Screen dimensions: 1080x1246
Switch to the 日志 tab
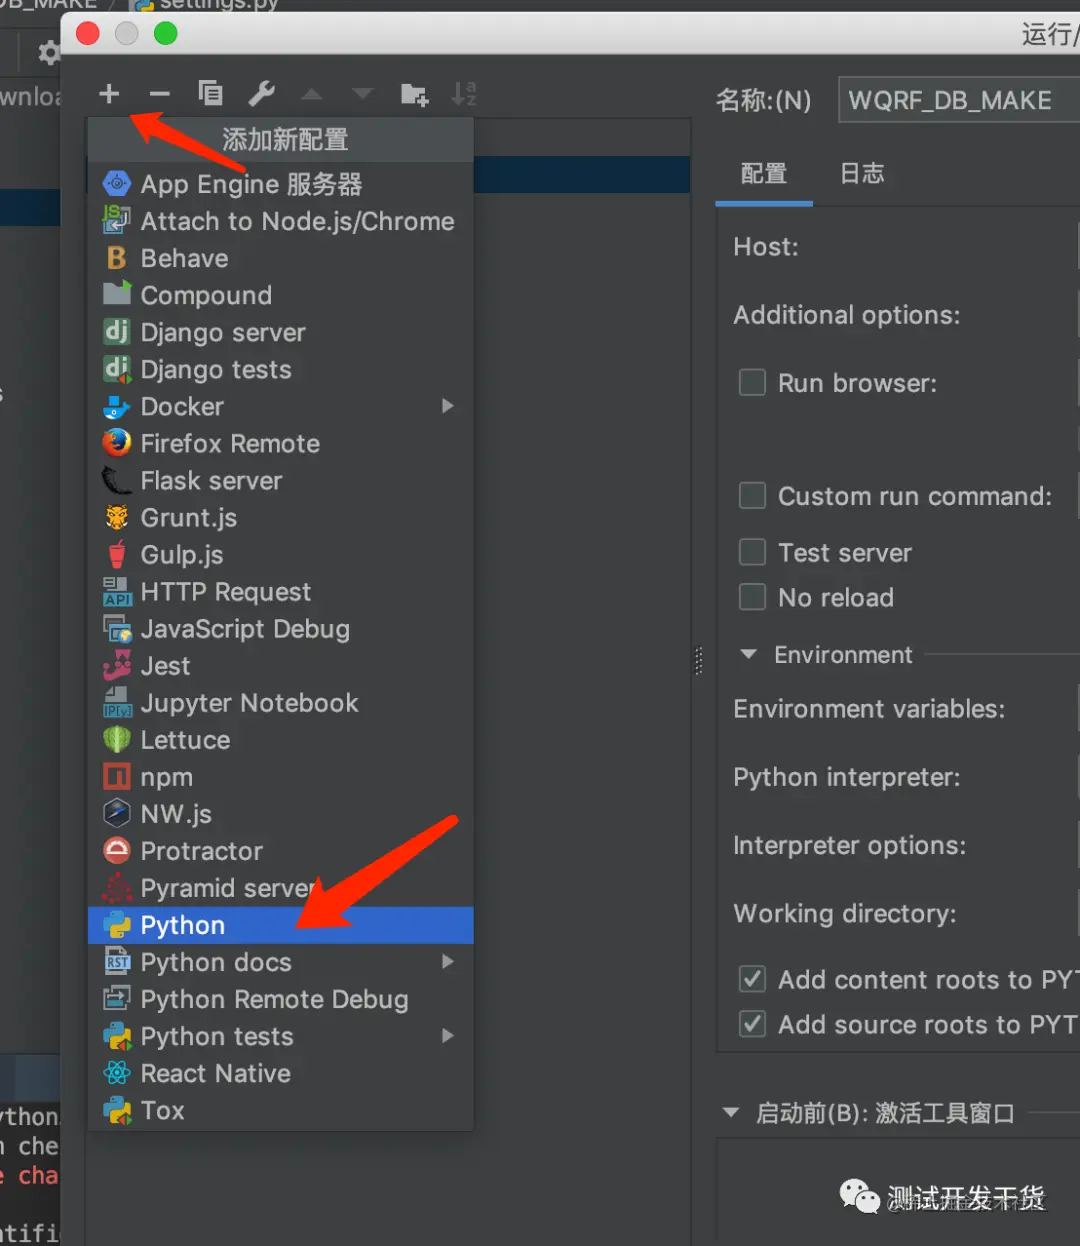862,174
